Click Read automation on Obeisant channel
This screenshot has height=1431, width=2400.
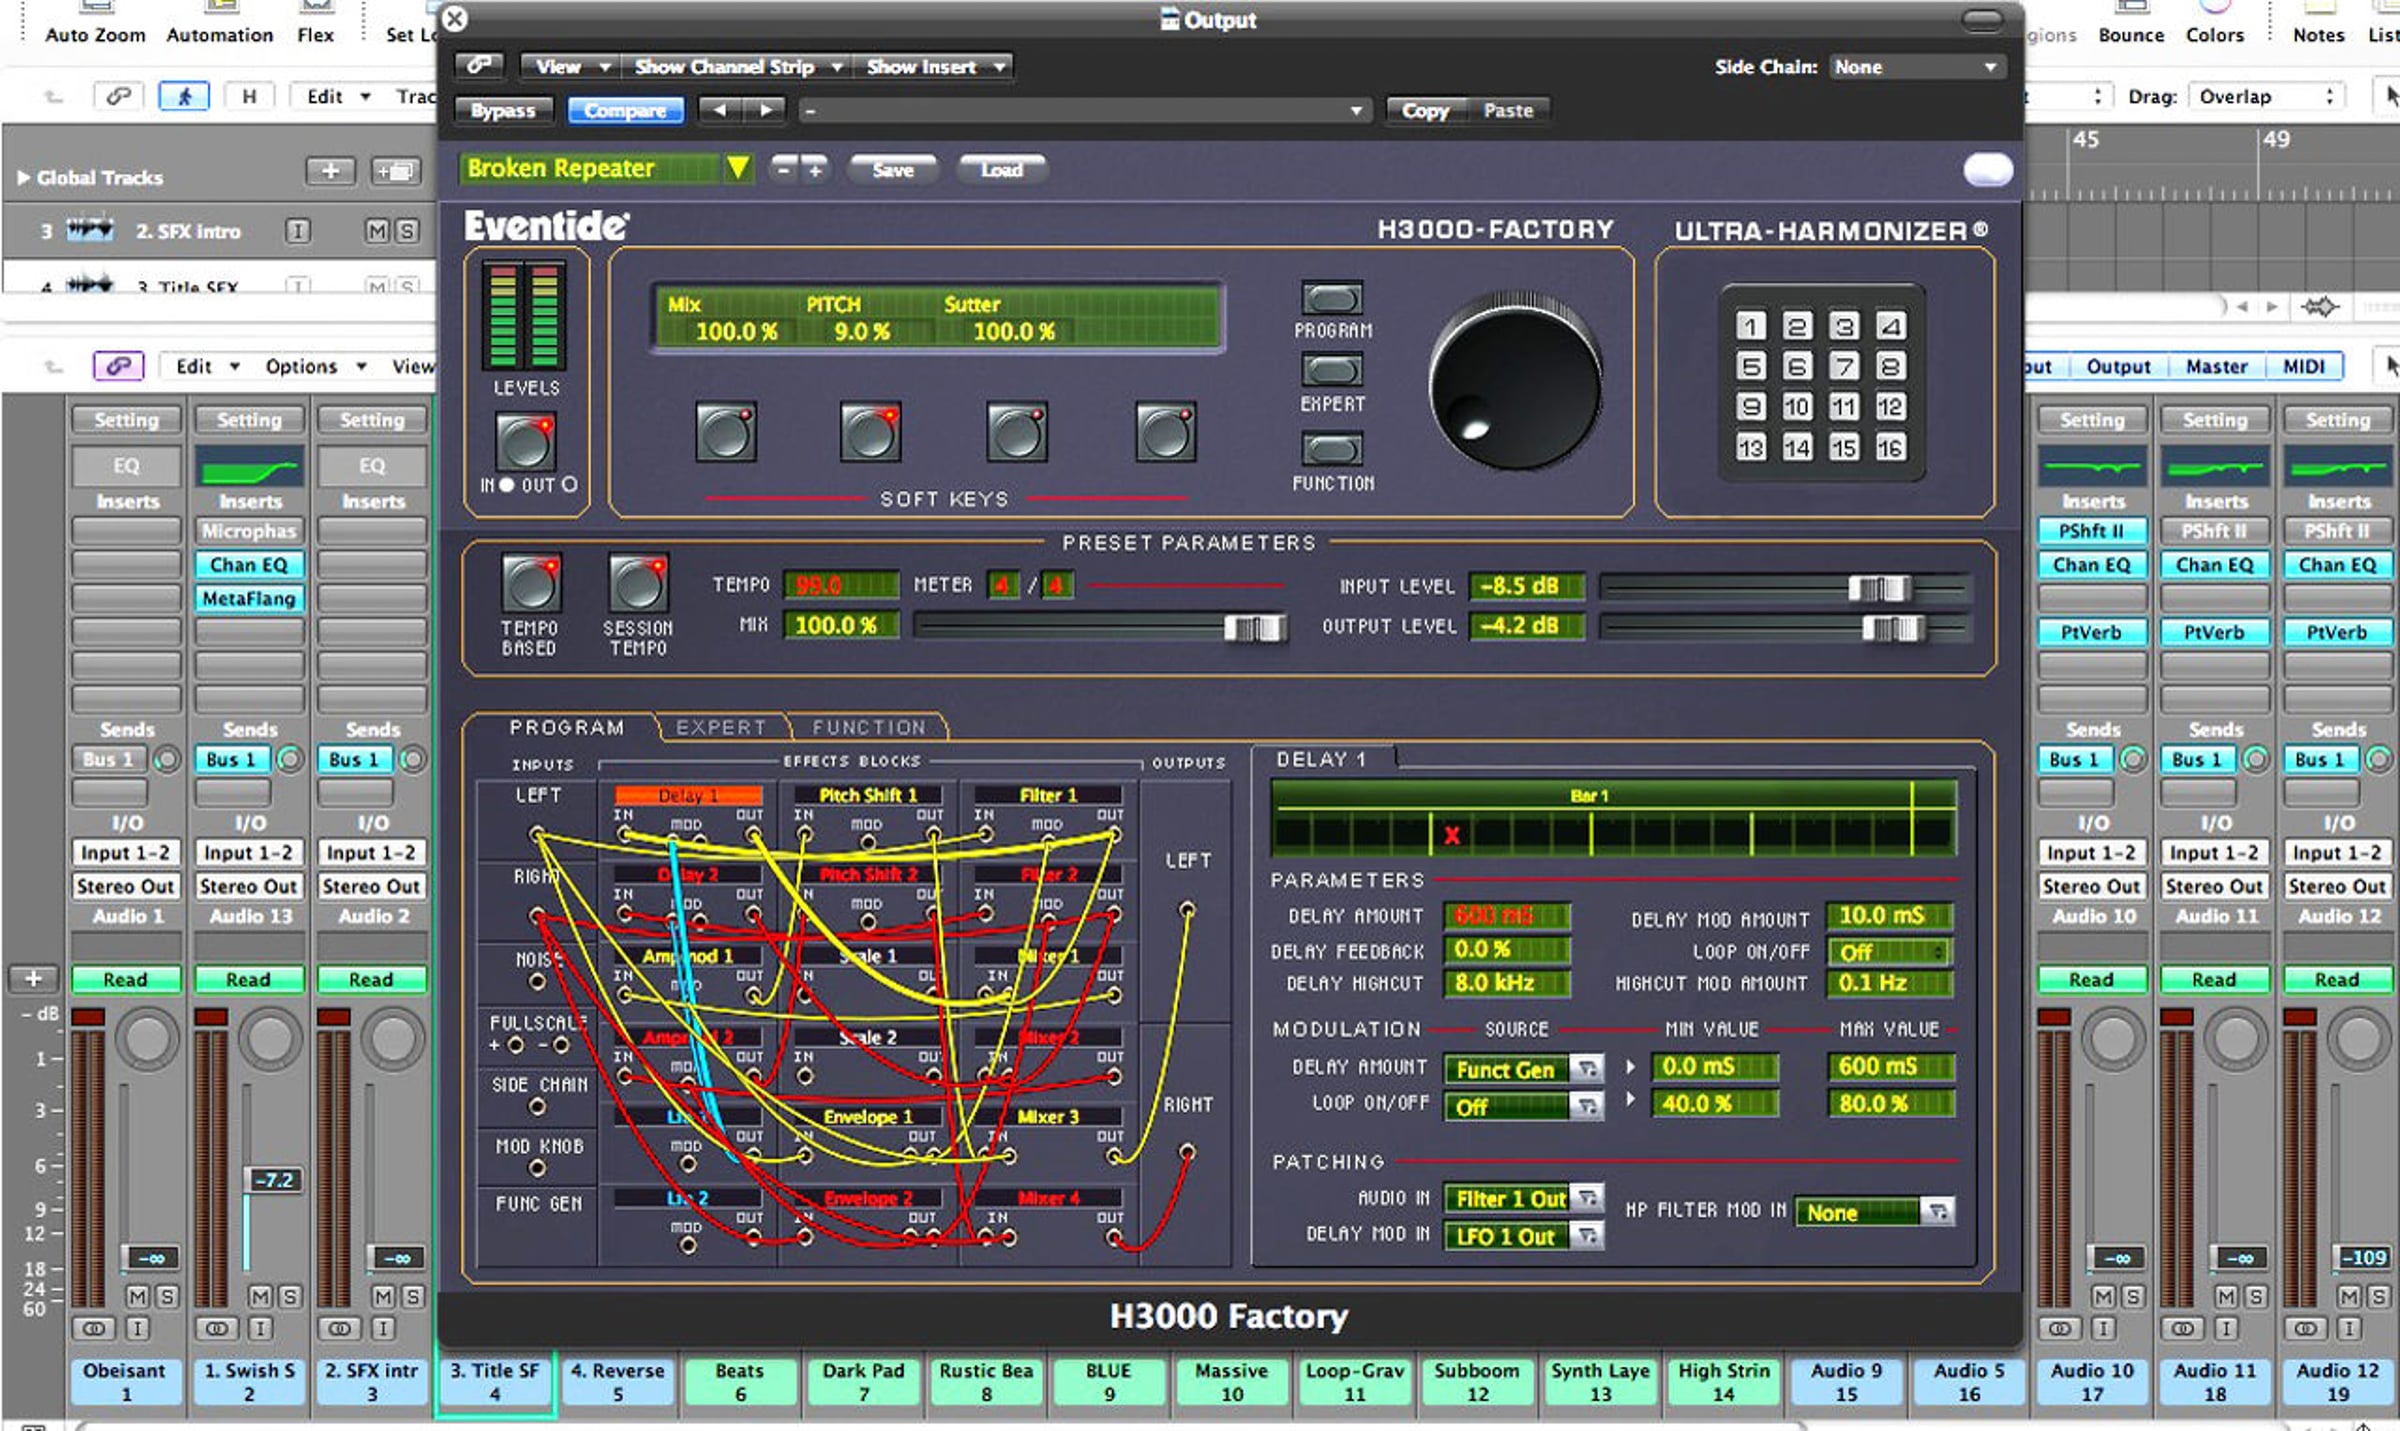pos(126,979)
